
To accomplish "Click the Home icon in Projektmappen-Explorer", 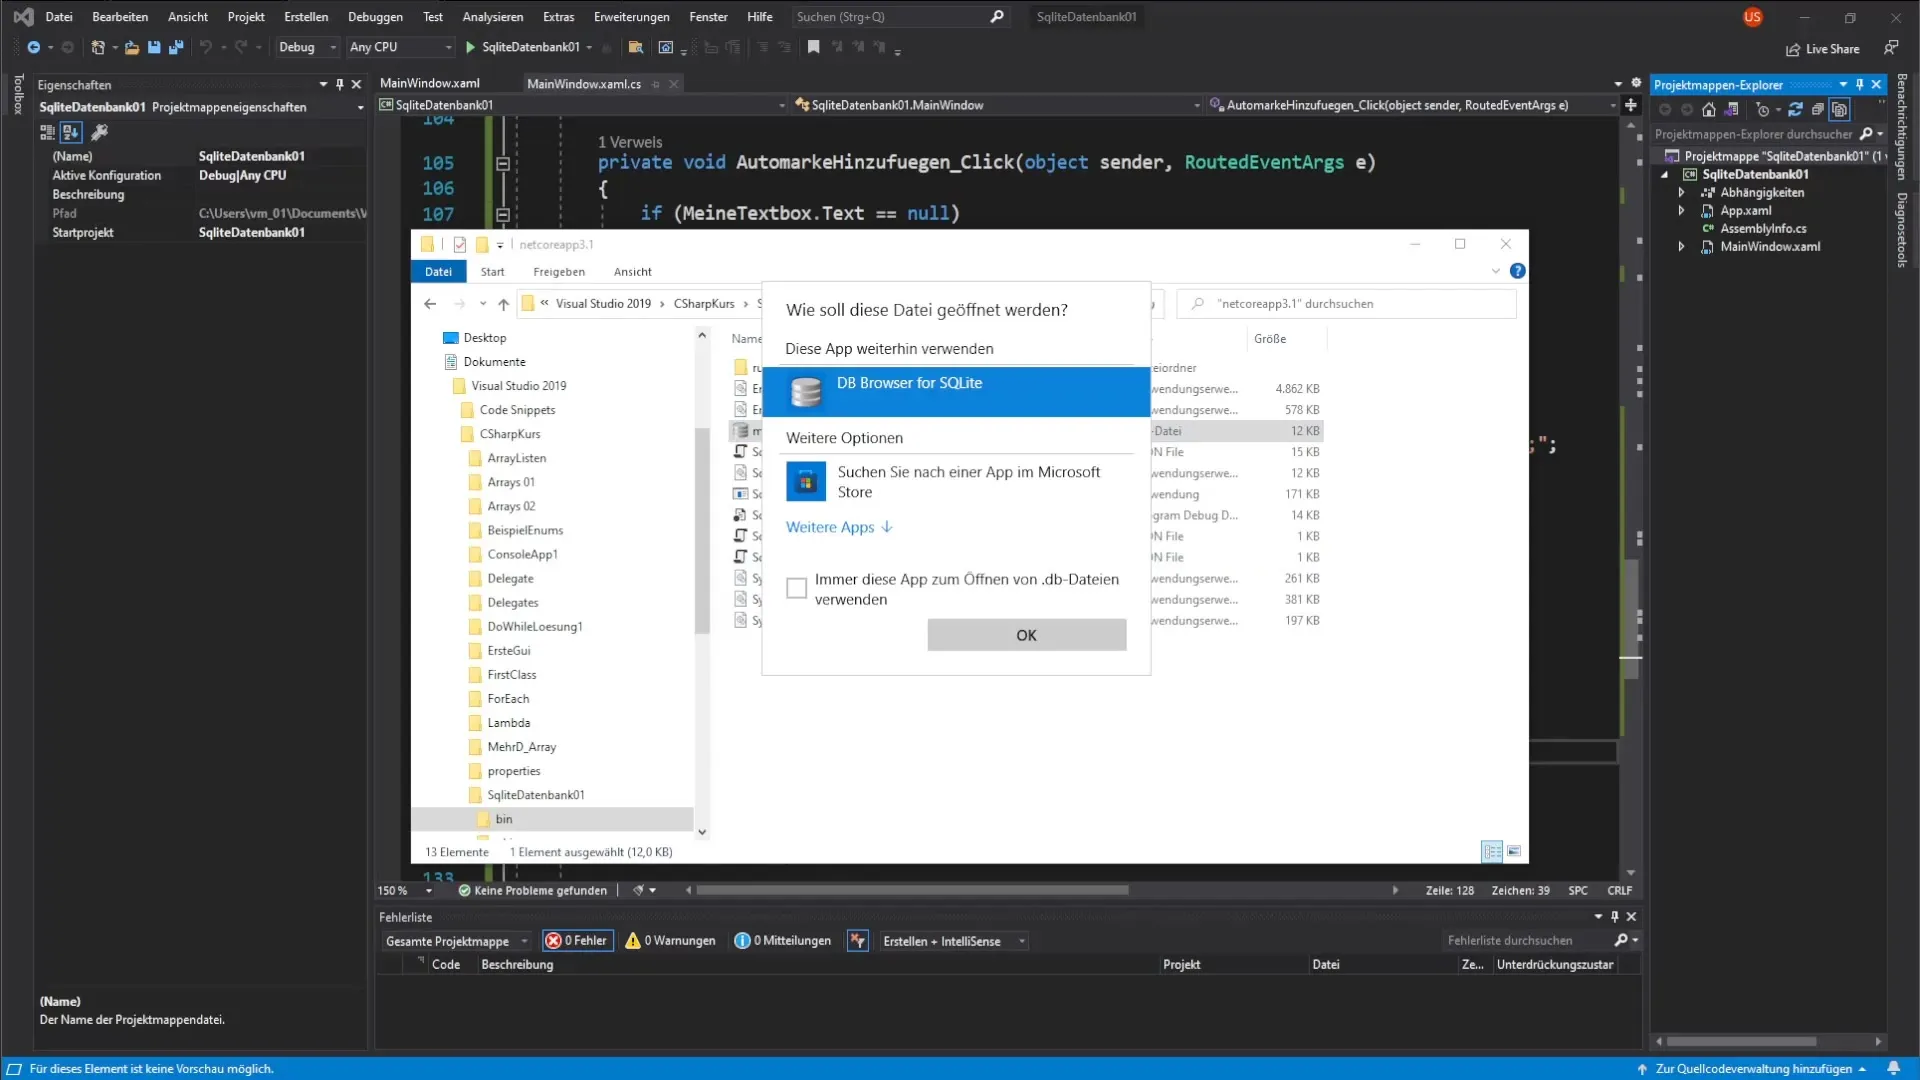I will point(1709,110).
